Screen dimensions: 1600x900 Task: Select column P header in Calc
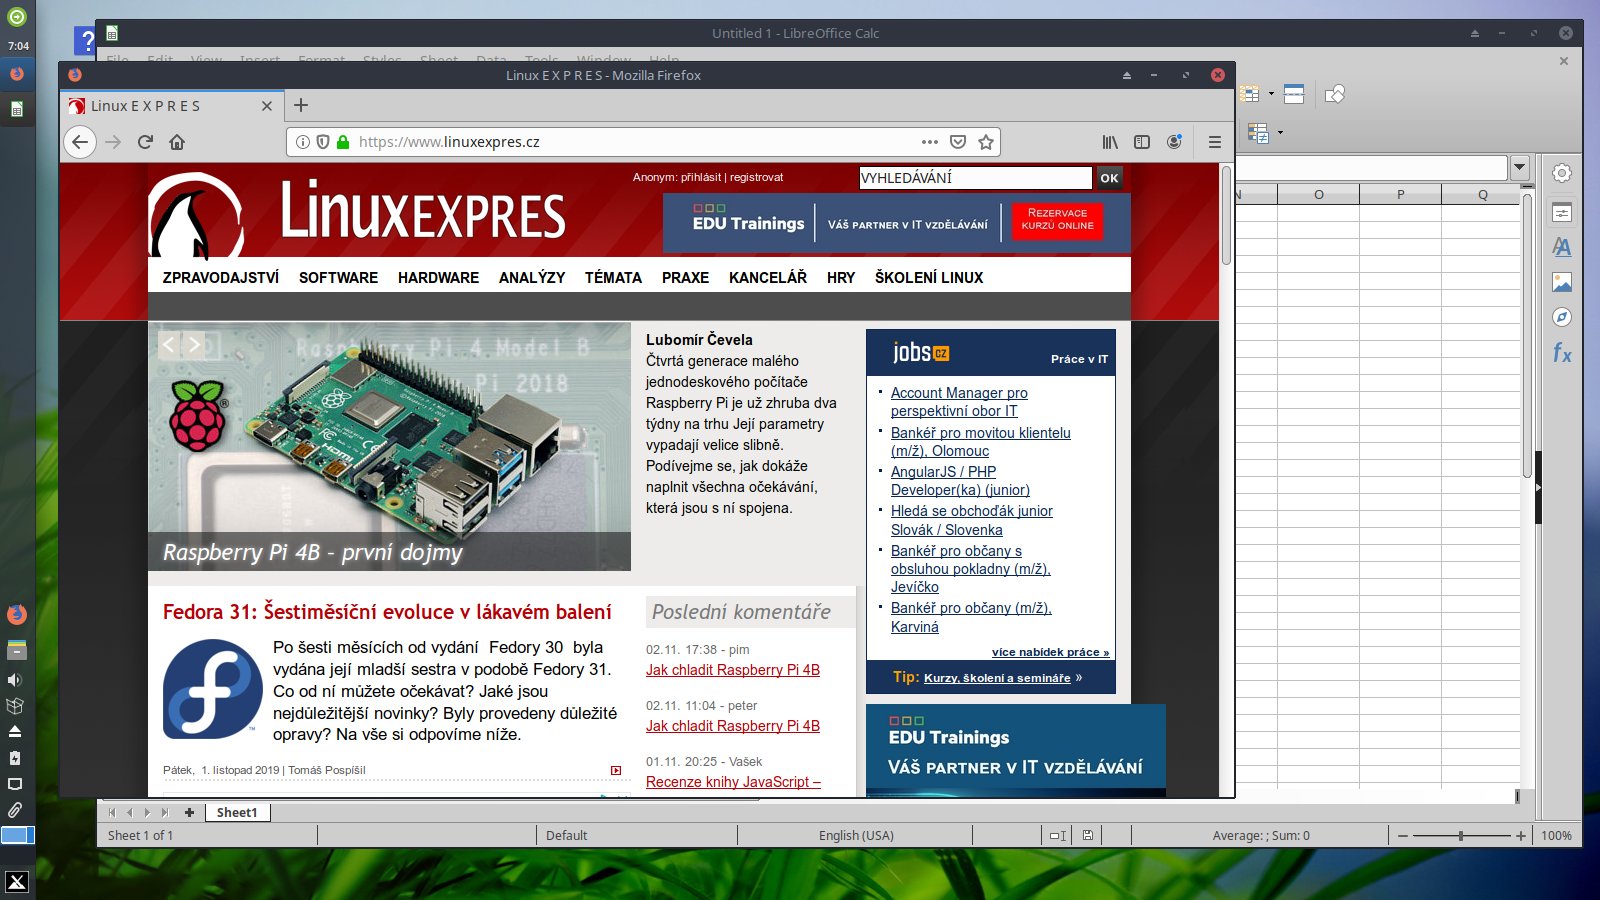[x=1400, y=194]
